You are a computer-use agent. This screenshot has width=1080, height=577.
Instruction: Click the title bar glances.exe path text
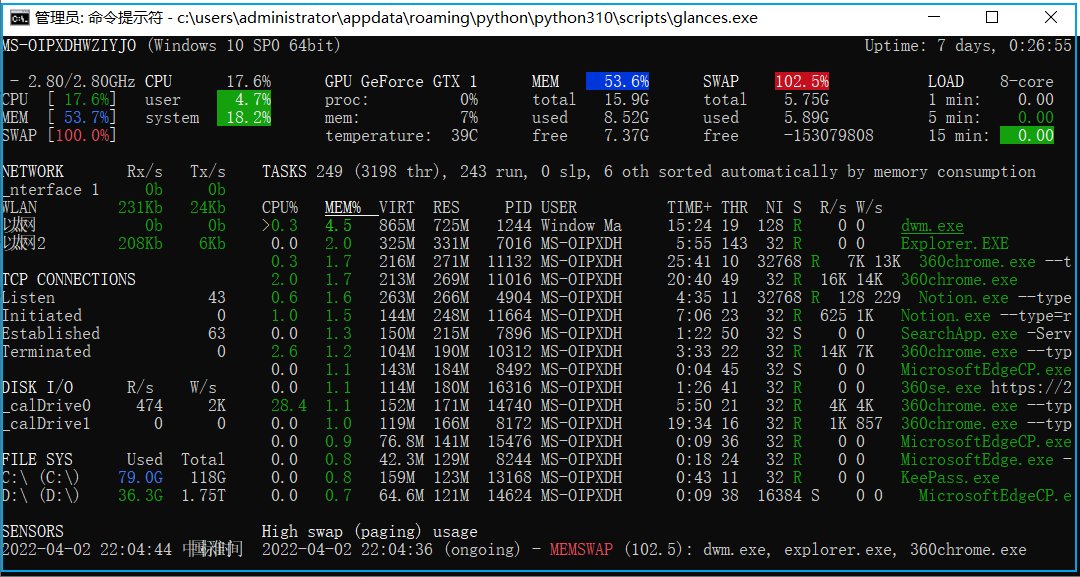468,18
